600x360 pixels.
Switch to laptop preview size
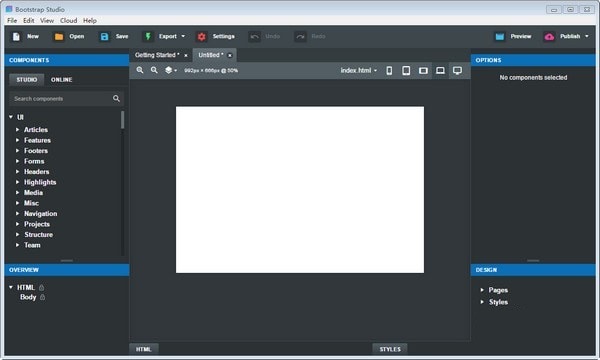coord(440,70)
